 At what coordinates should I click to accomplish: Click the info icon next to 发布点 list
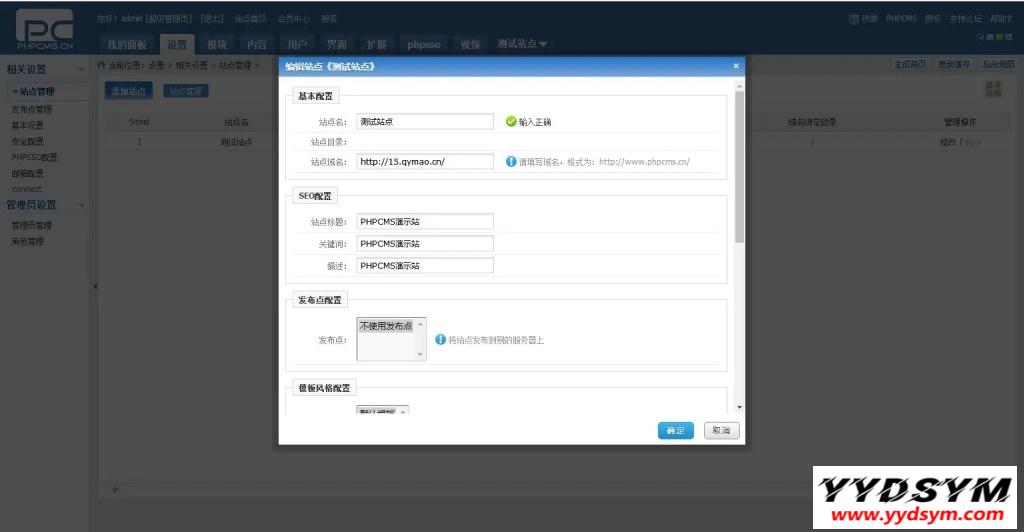coord(440,340)
